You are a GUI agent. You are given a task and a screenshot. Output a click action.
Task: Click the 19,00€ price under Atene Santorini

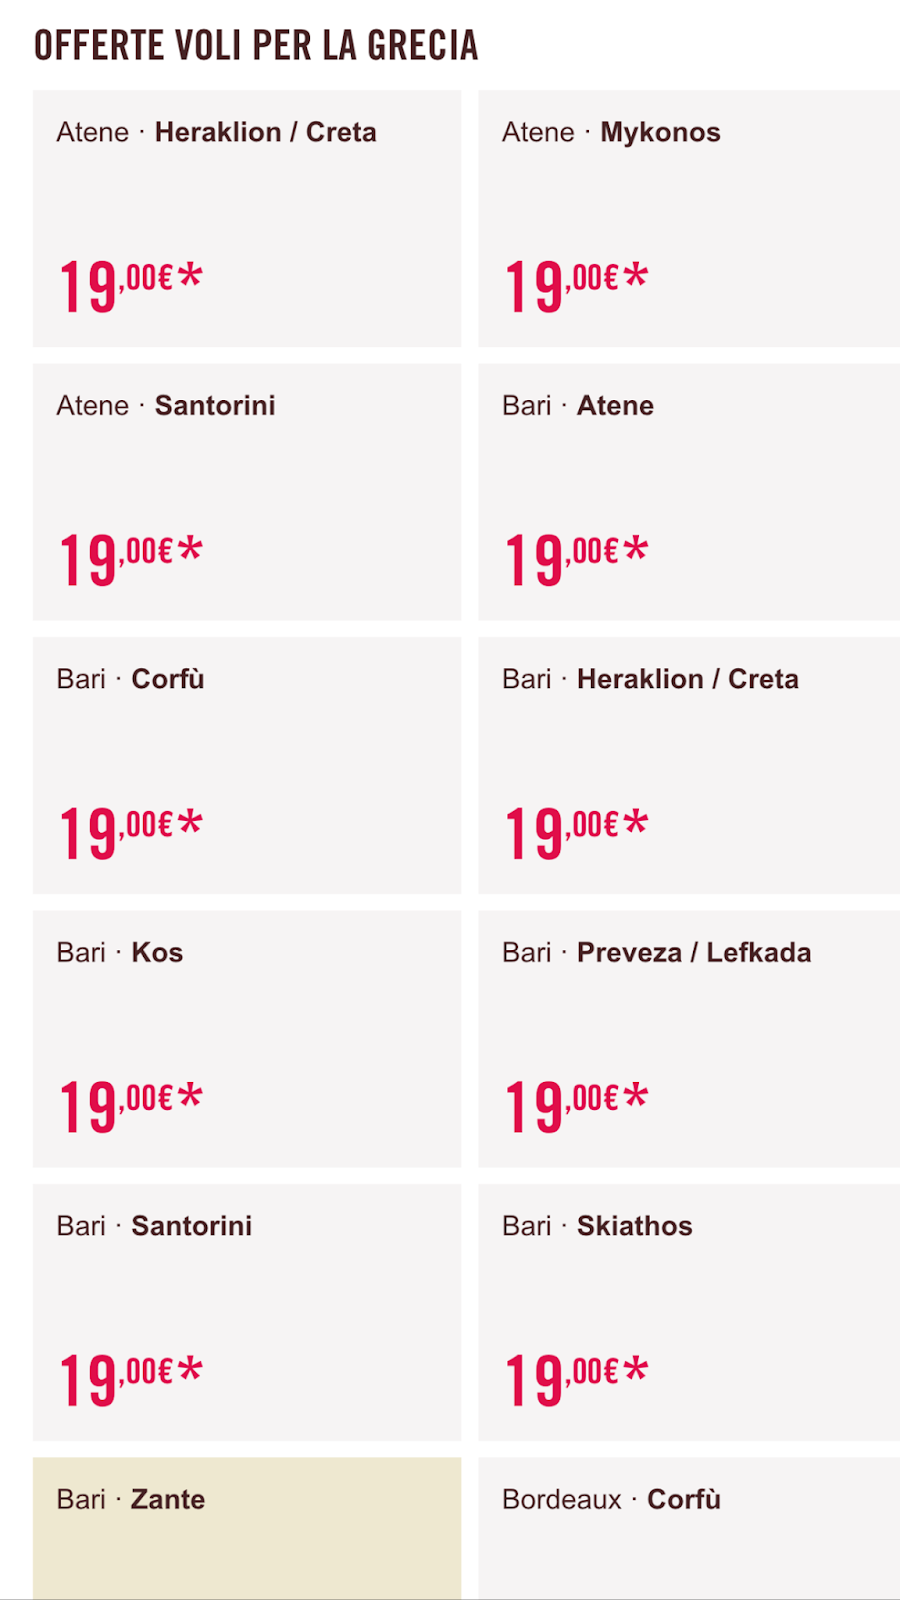[x=131, y=559]
